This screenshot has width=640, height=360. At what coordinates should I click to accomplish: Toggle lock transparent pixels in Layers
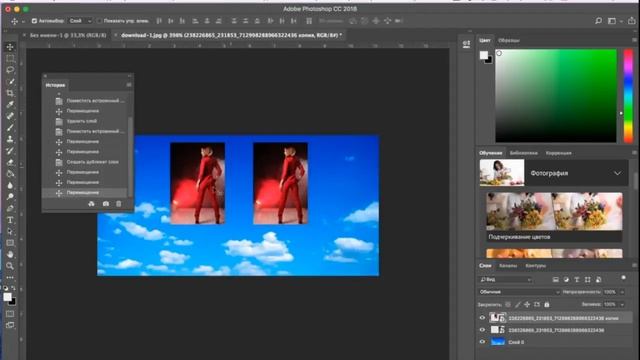[508, 304]
